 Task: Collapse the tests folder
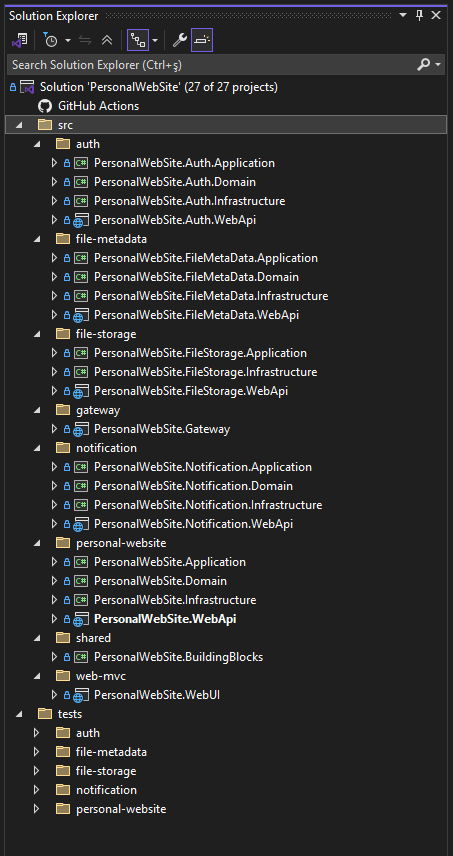(20, 714)
